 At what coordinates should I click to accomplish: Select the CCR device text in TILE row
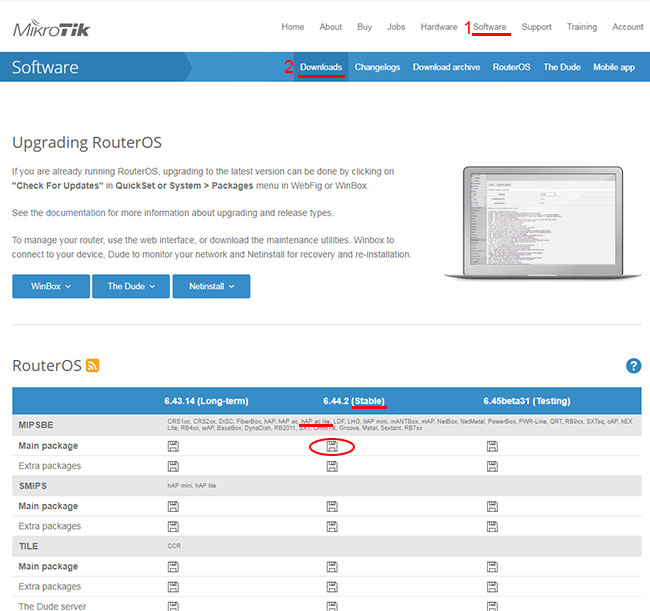pos(174,546)
